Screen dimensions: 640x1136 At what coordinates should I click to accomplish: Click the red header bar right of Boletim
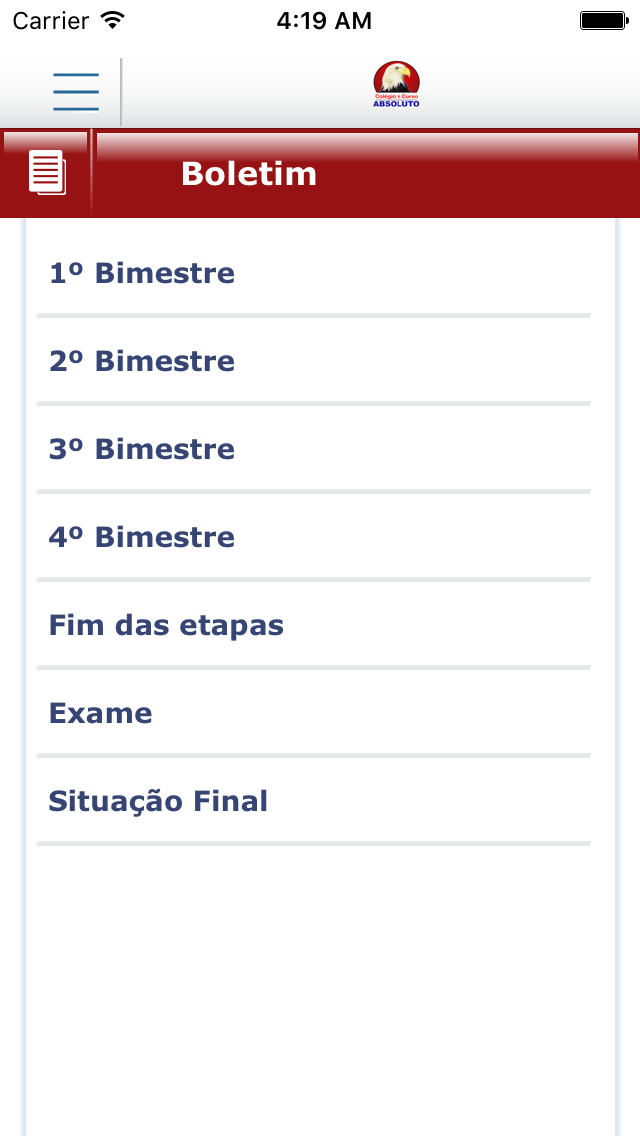(x=478, y=174)
